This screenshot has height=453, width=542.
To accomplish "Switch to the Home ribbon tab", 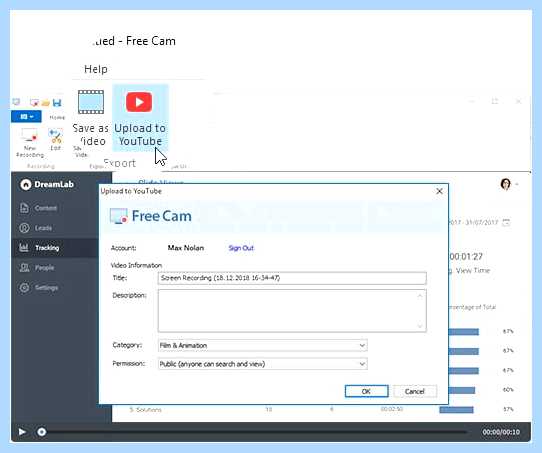I will tap(57, 117).
